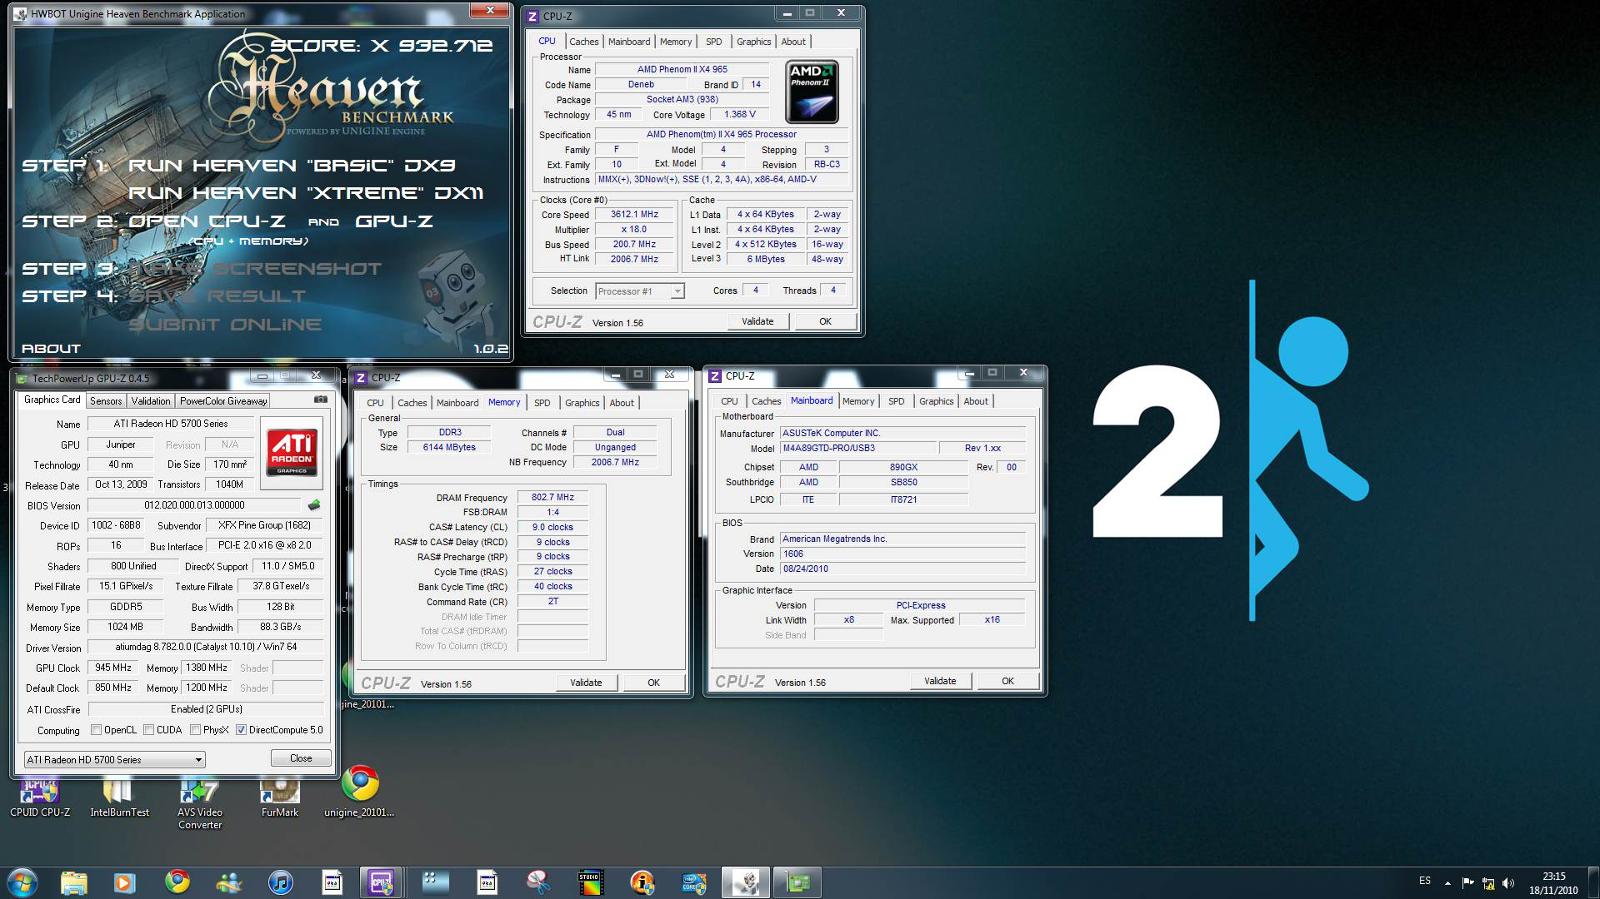
Task: Click the AMD Phenom II logo
Action: click(x=812, y=92)
